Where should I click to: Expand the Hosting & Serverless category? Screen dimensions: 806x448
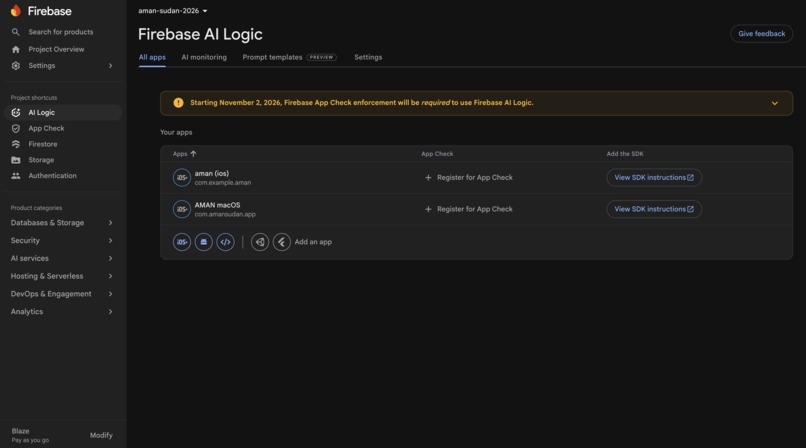pyautogui.click(x=62, y=276)
